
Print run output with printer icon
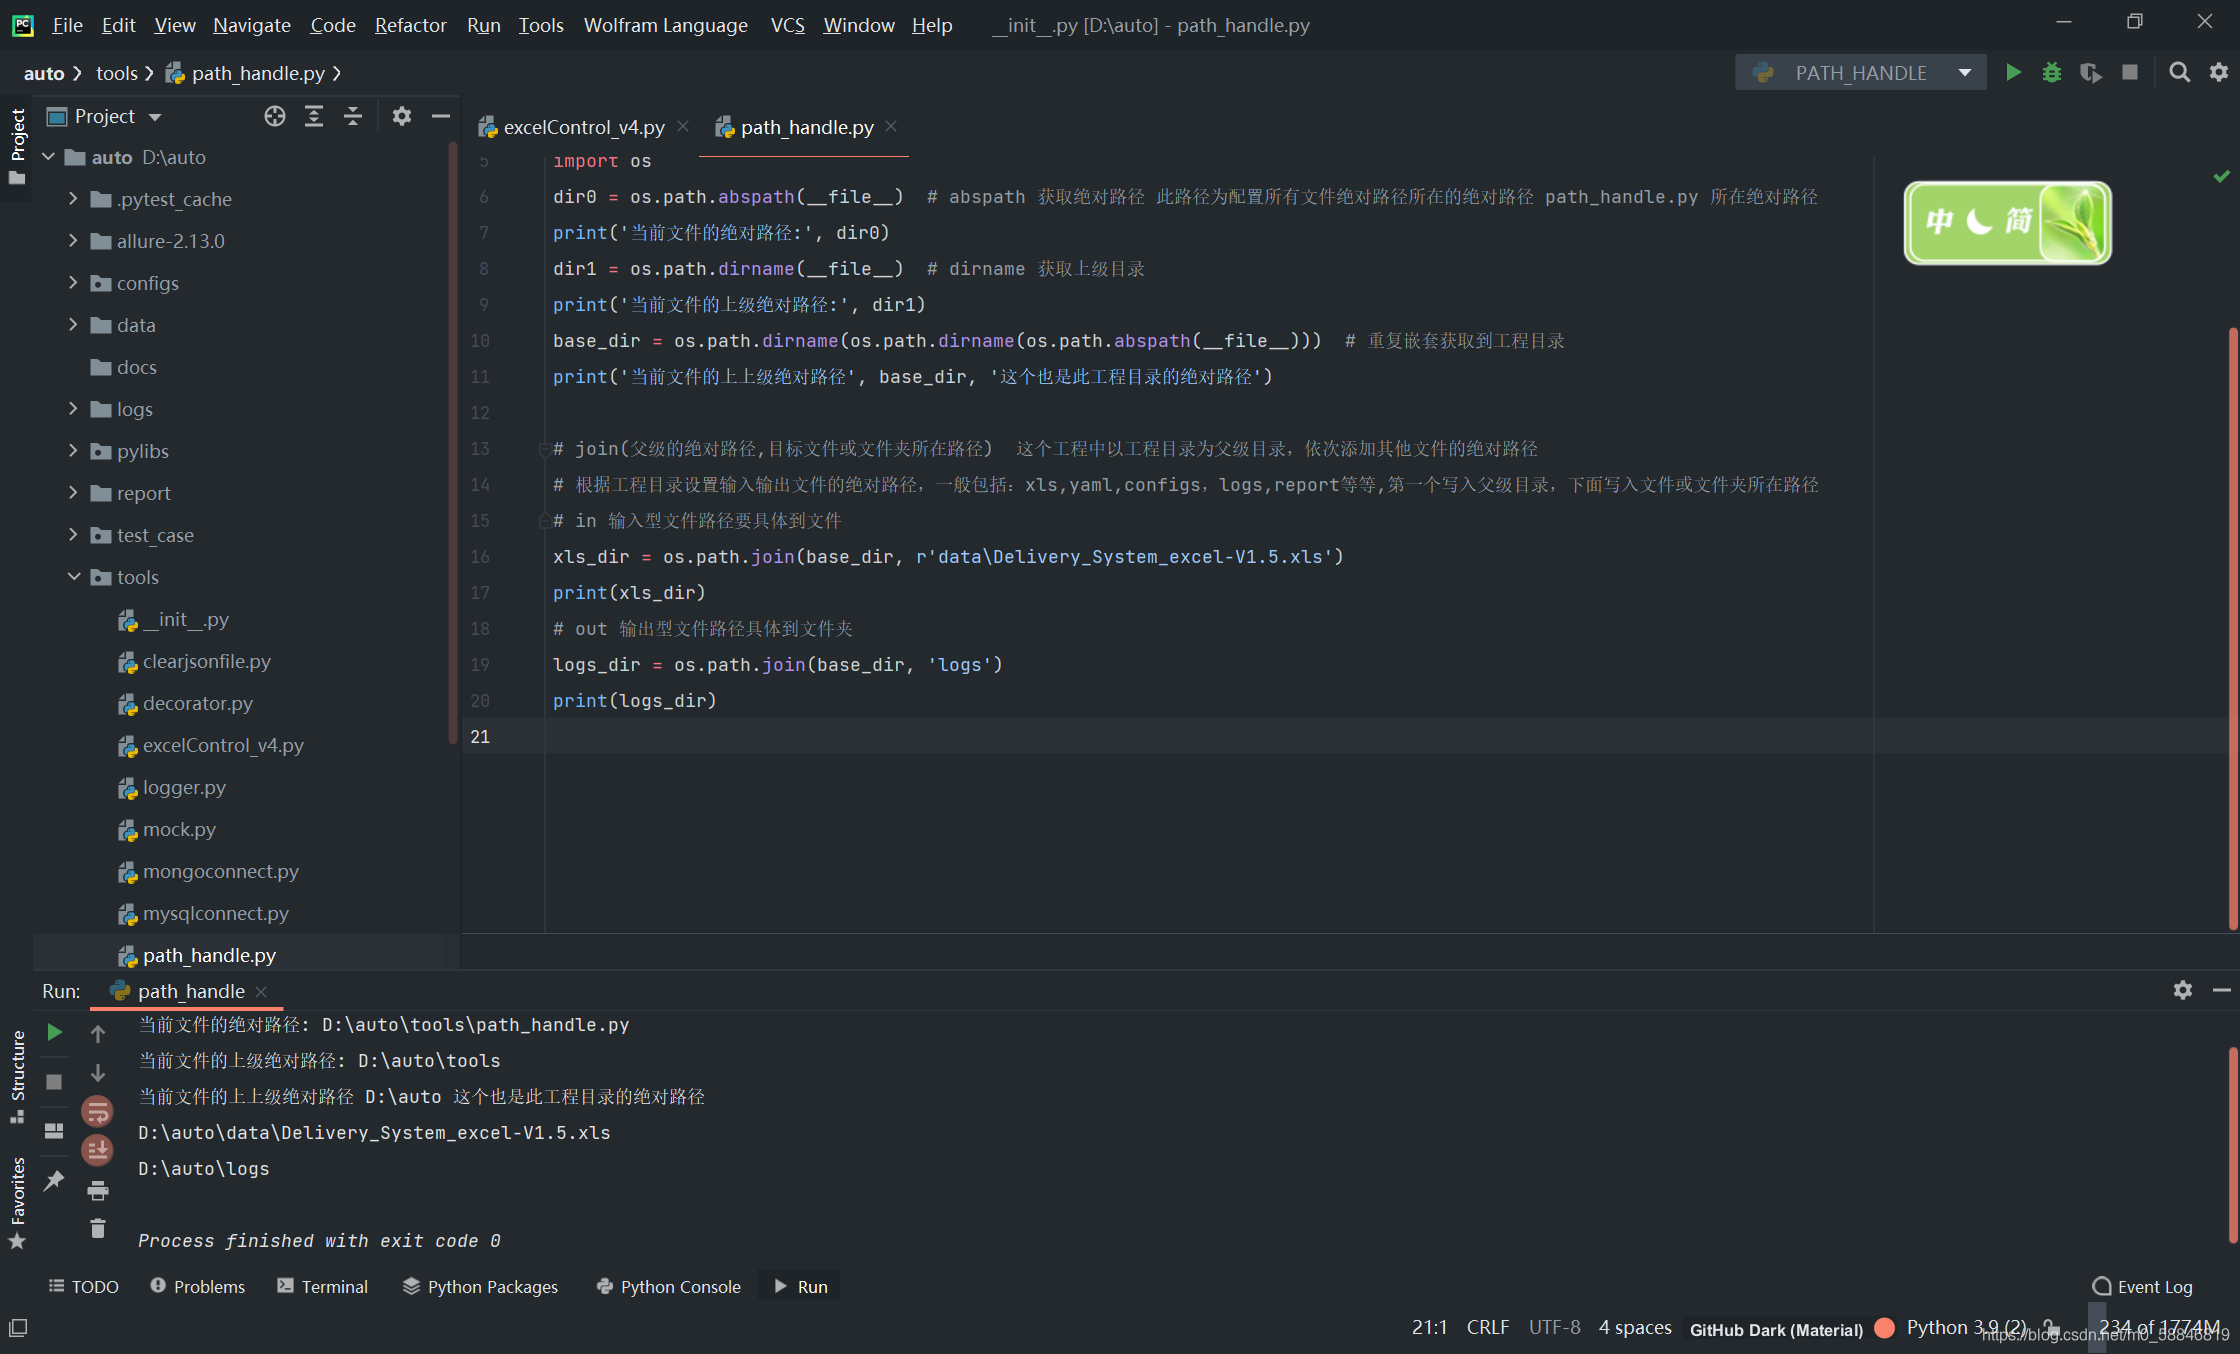(x=97, y=1190)
